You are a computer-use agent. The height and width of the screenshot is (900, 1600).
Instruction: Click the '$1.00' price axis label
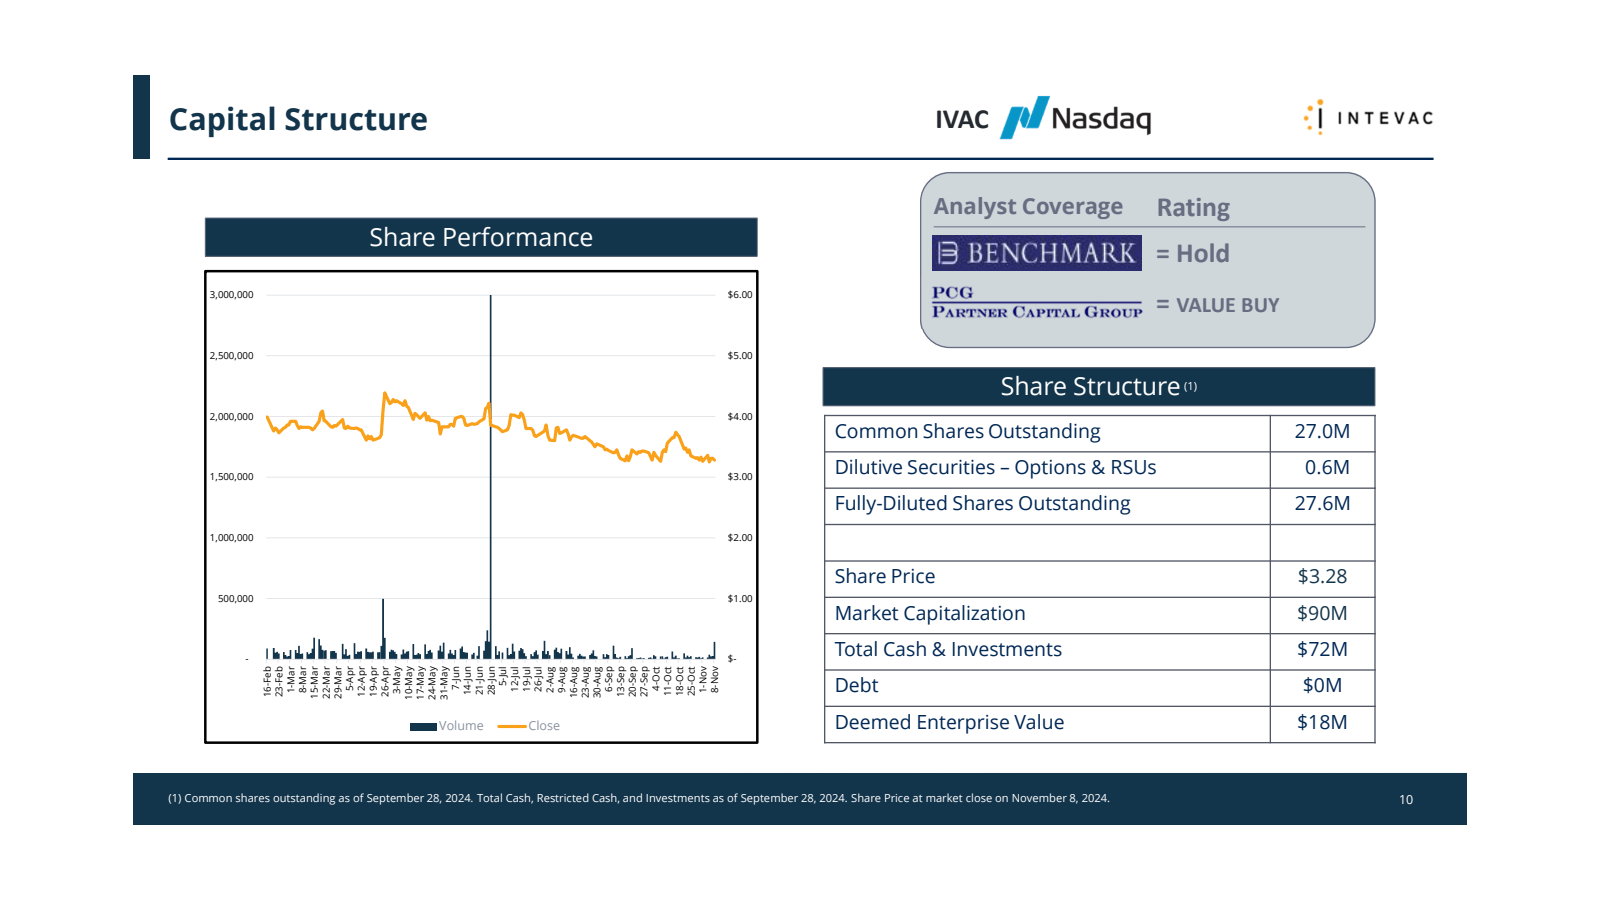(740, 599)
